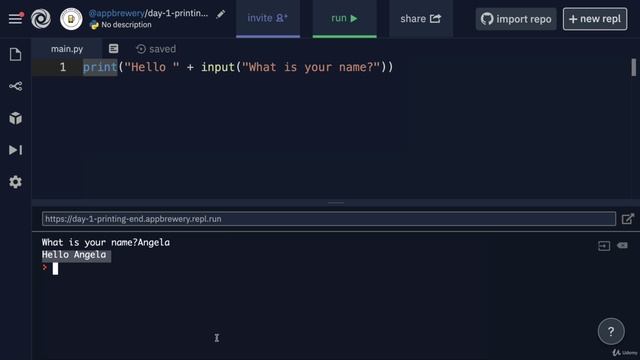Click the "What is your name?" string in code

tap(311, 67)
